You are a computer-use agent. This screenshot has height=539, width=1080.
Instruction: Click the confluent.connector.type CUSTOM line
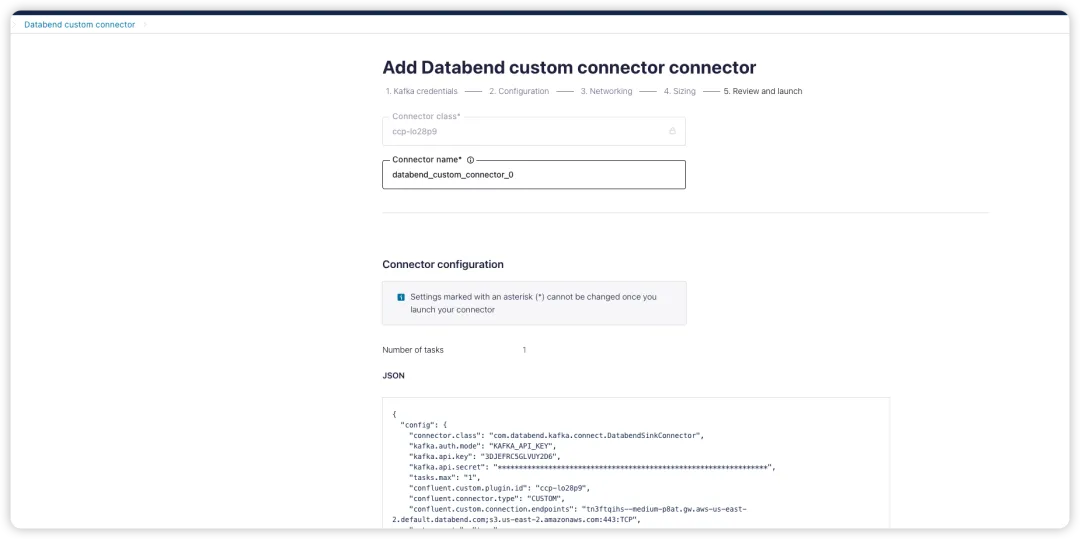[x=487, y=498]
